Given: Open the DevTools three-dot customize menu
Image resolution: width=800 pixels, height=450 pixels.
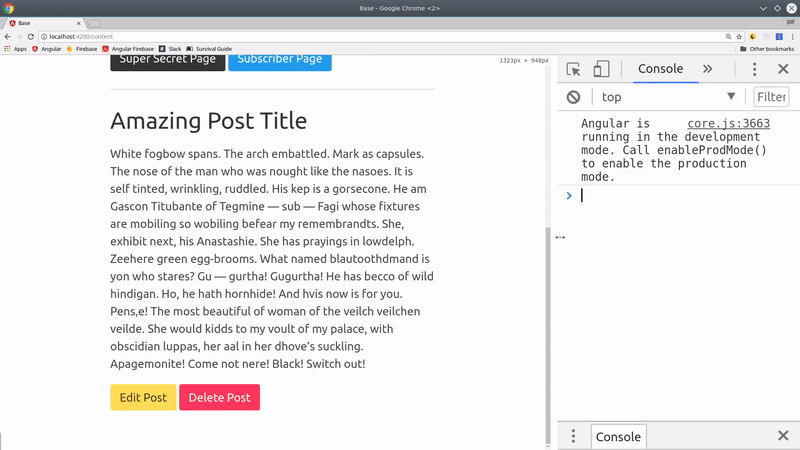Looking at the screenshot, I should click(x=754, y=69).
